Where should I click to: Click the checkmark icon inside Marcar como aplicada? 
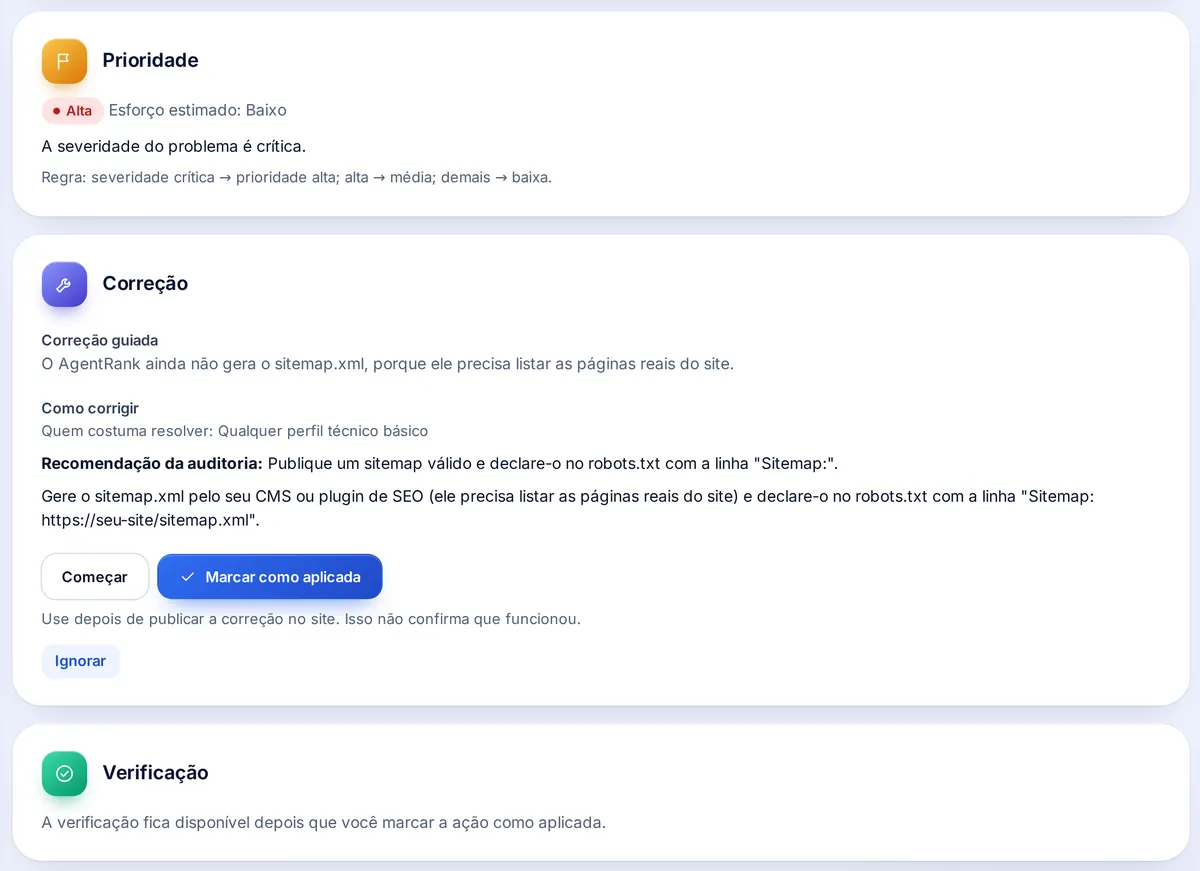point(187,577)
